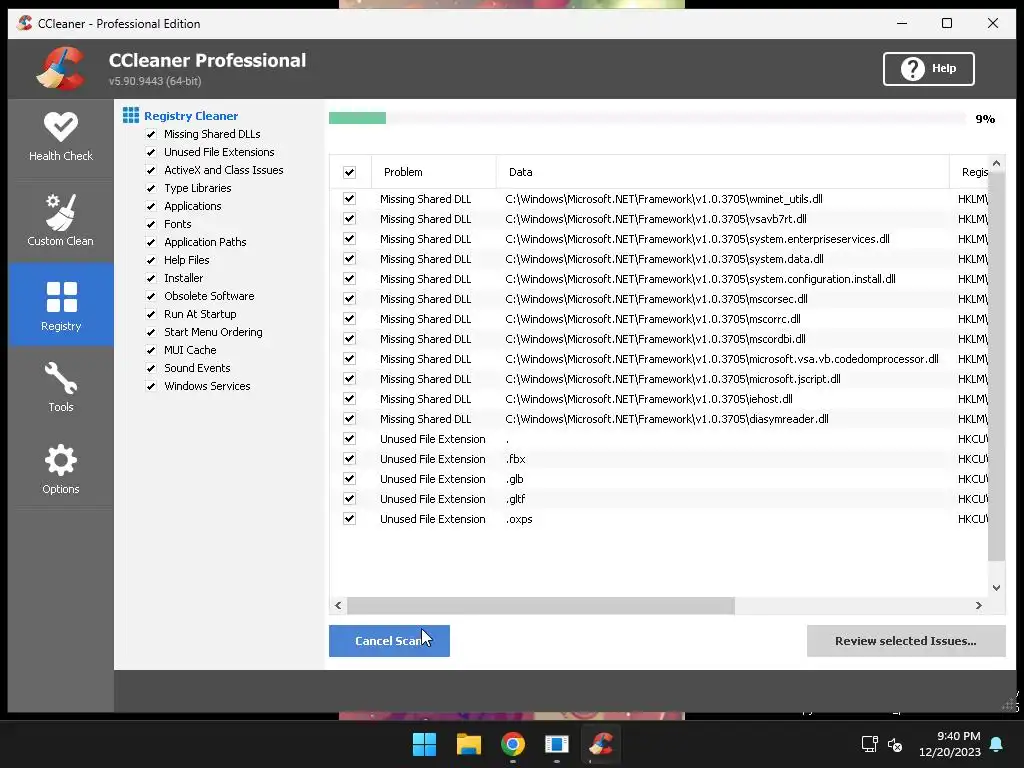Toggle Help Files checkbox

[x=151, y=260]
